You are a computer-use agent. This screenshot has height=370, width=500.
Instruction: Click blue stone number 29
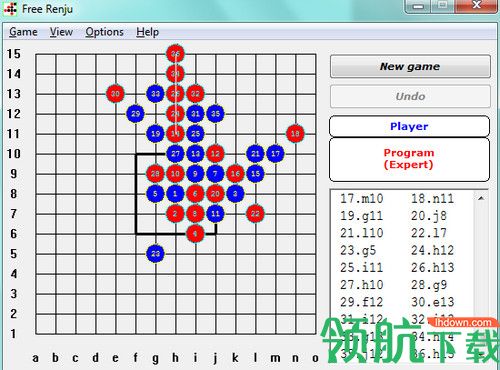click(135, 114)
